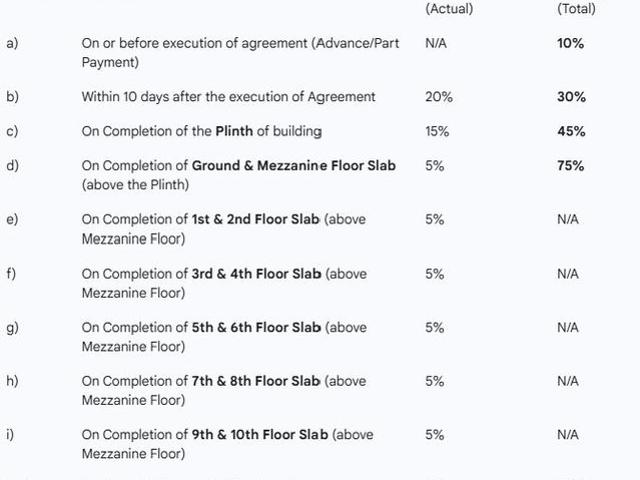640x480 pixels.
Task: Click row label "a)" at left
Action: (12, 43)
